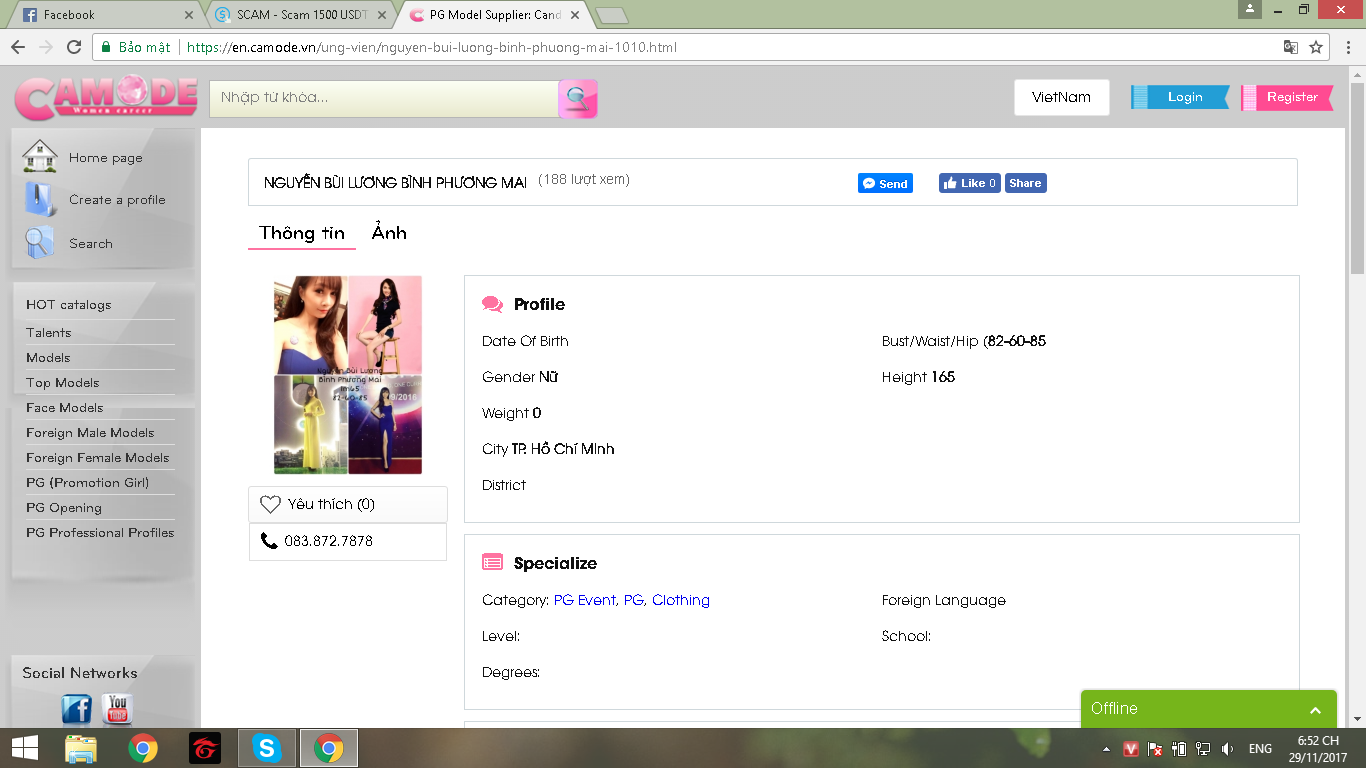
Task: Click the Facebook Share button
Action: tap(1025, 183)
